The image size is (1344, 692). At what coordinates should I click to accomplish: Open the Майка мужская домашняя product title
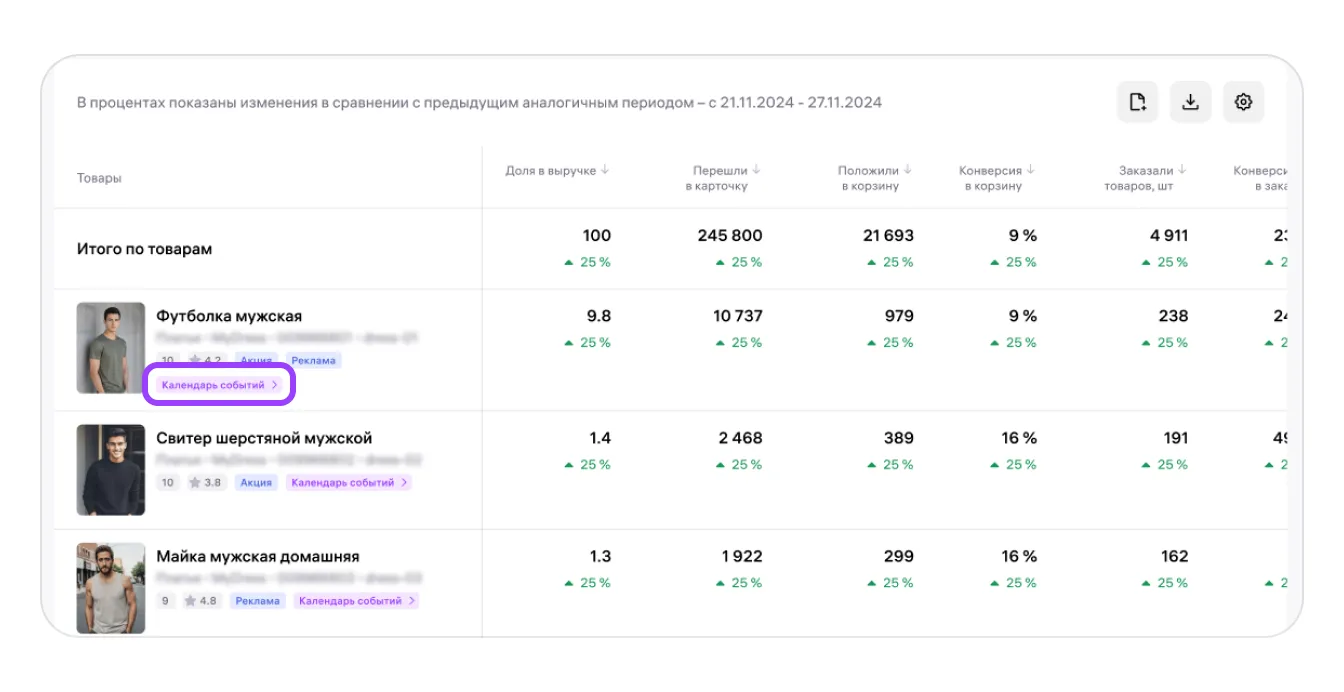[x=257, y=556]
